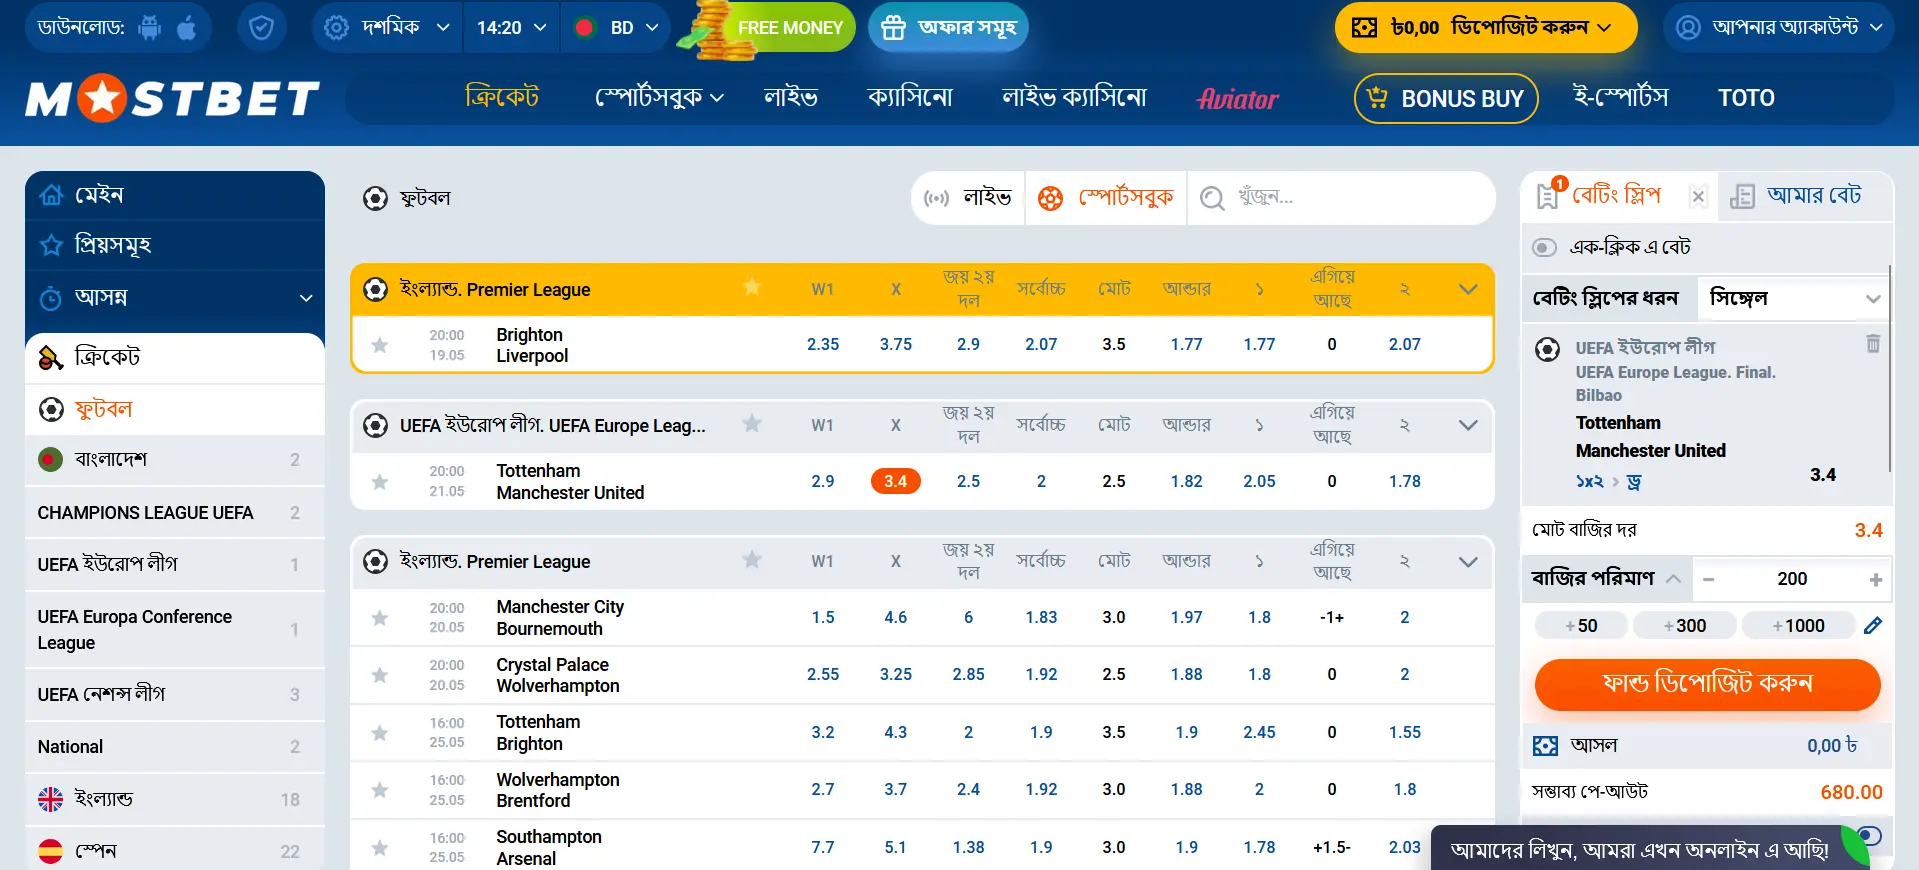
Task: Click the orange fund deposit button
Action: 1707,684
